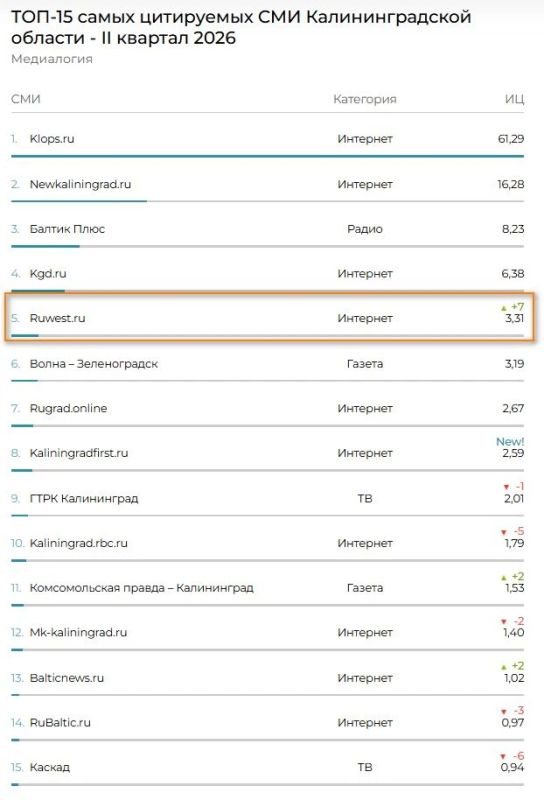Click the red down arrow next to -1
Screen dimensions: 544x800
pyautogui.click(x=506, y=487)
